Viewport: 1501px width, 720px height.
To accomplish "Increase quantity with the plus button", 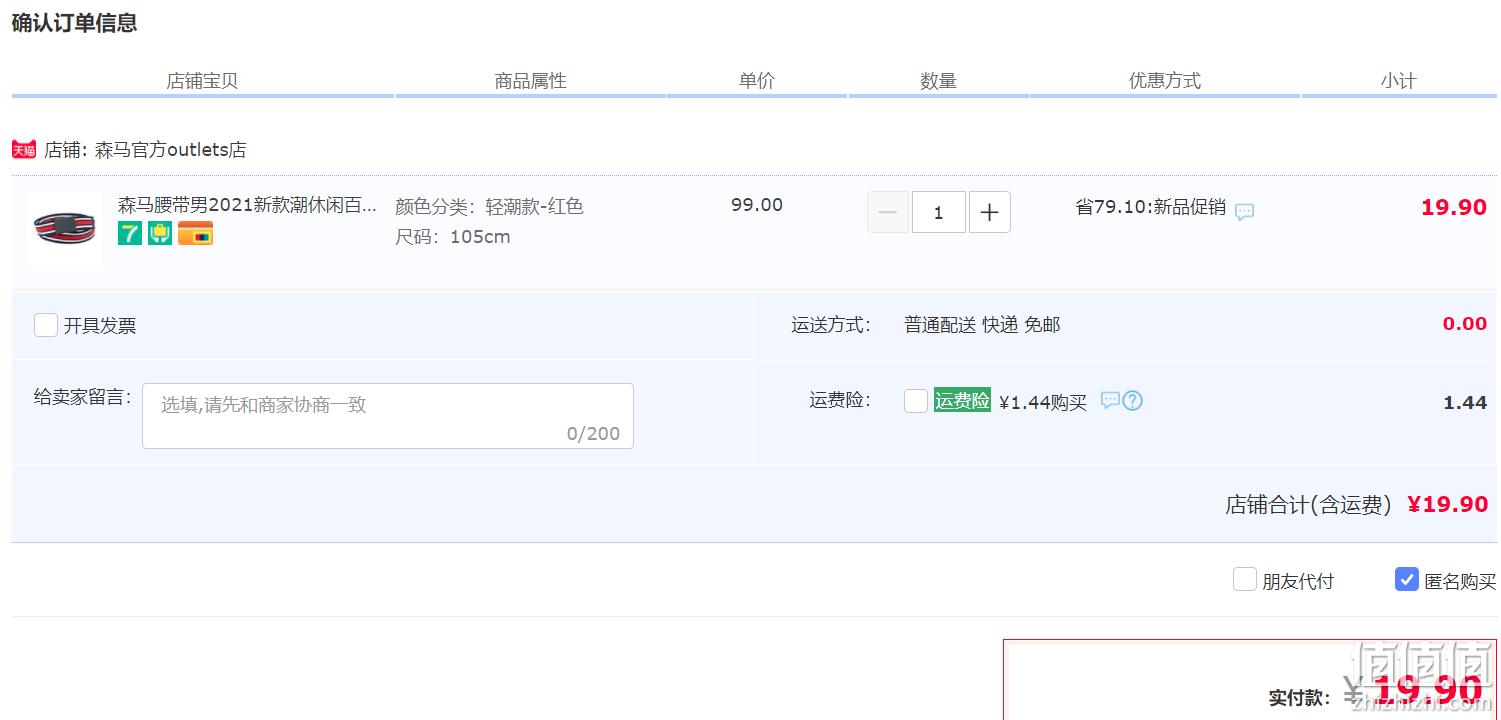I will (x=990, y=212).
